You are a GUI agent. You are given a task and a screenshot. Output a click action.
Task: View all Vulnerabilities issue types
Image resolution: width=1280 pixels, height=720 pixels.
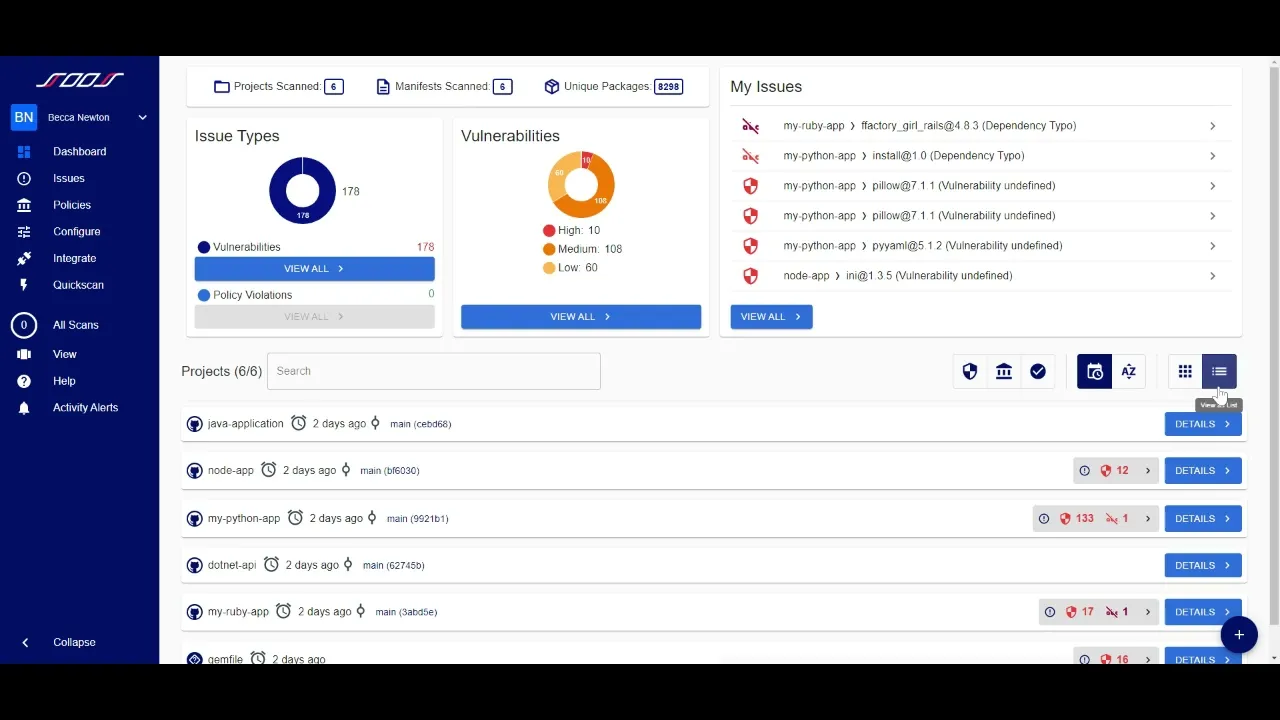click(314, 269)
